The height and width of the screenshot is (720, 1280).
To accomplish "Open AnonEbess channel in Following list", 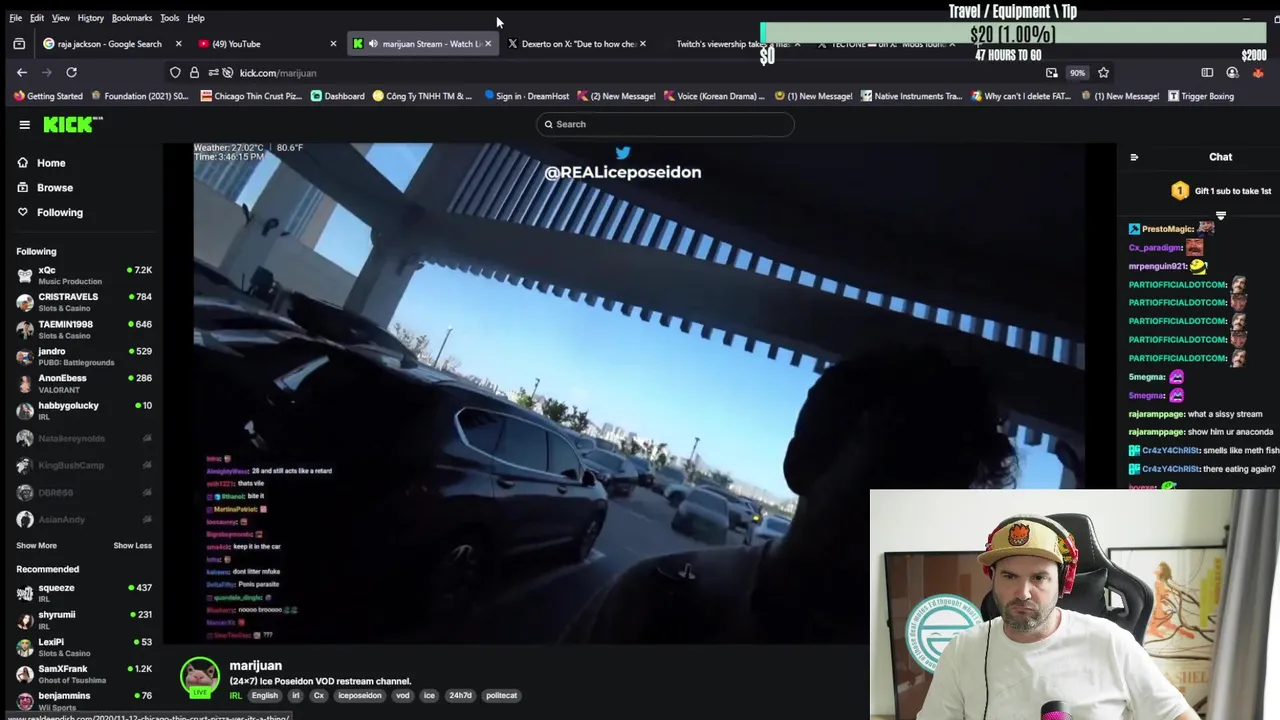I will pos(84,383).
